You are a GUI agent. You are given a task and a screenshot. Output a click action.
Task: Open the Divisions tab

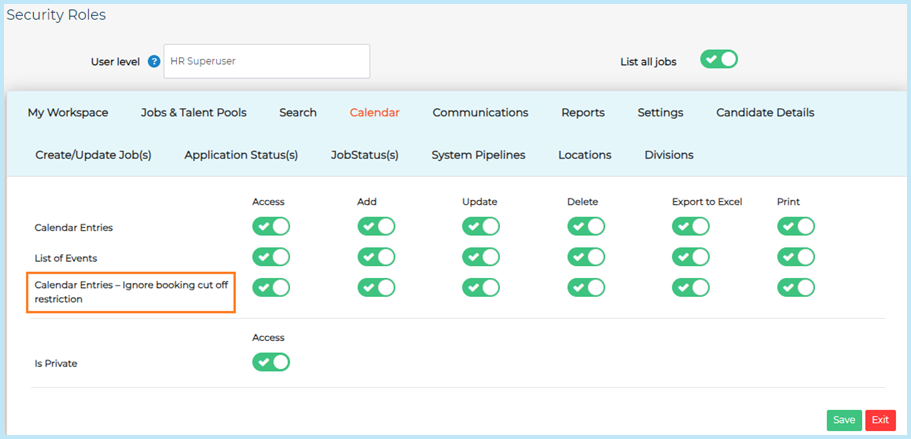point(669,155)
